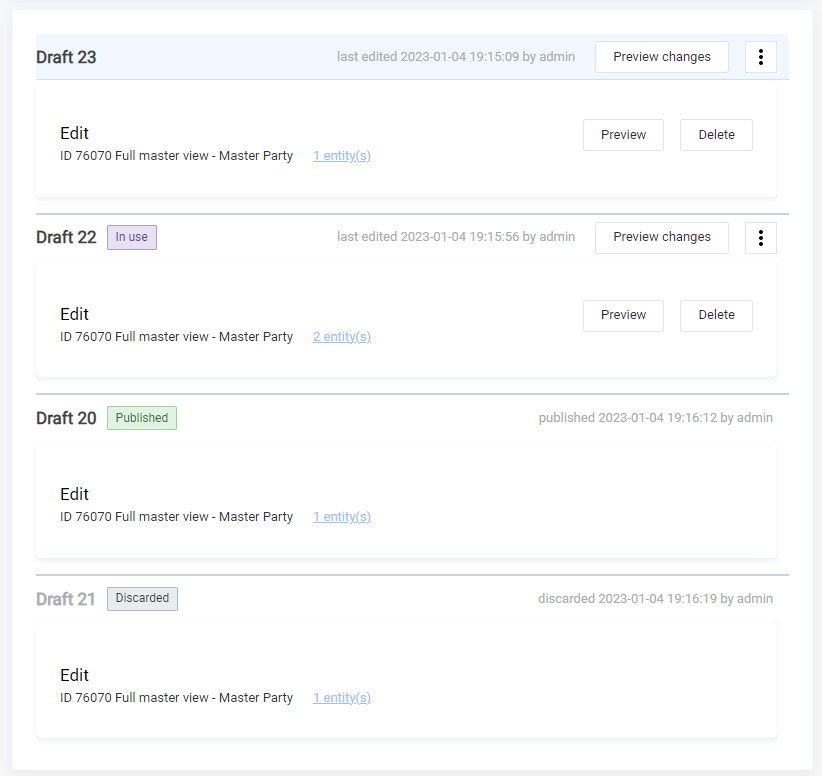Open the 2 entity(s) link in Draft 22
This screenshot has height=776, width=822.
pyautogui.click(x=342, y=337)
